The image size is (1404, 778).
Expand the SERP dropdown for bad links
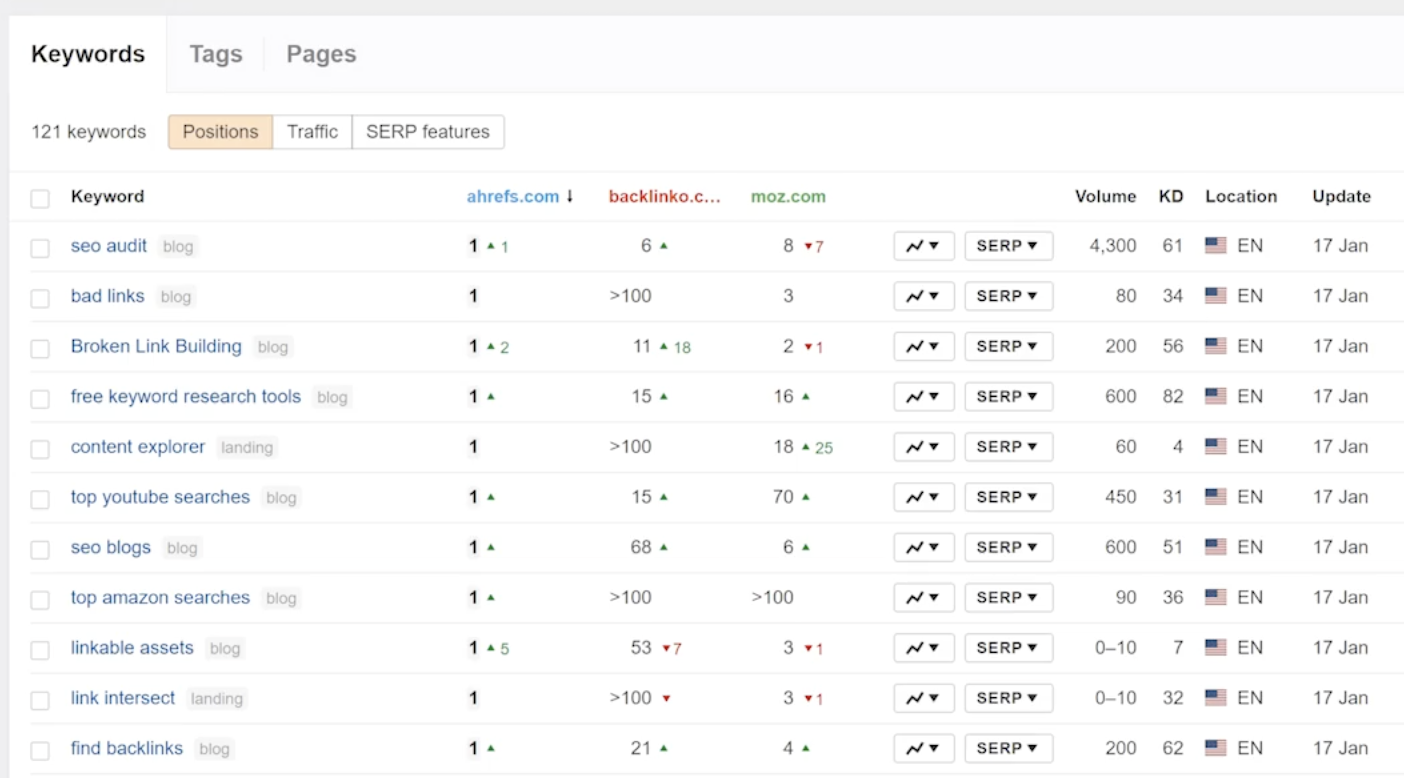pos(1009,296)
